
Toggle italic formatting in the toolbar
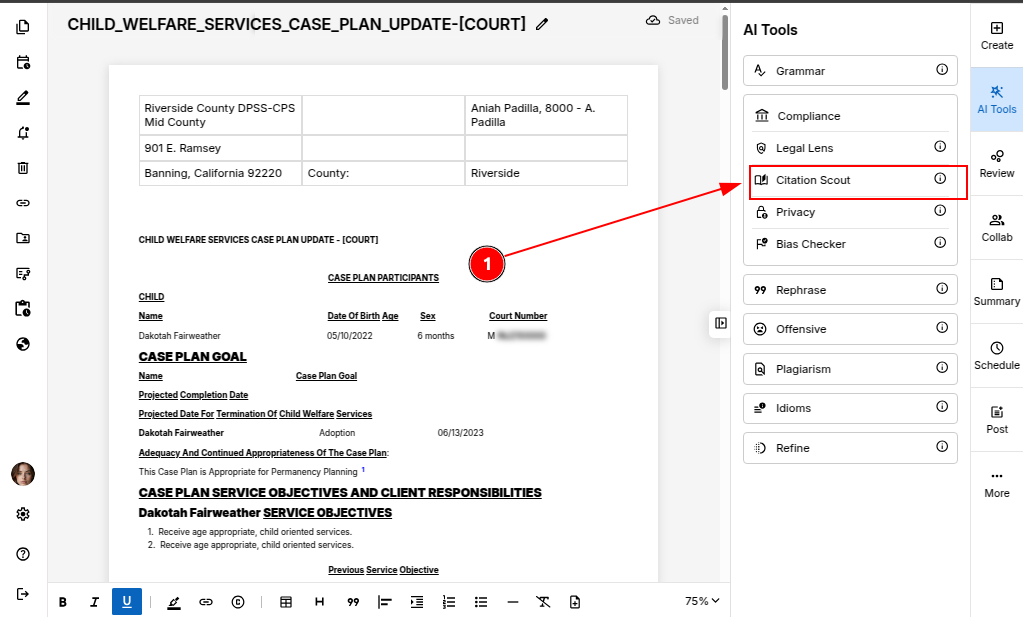(94, 602)
